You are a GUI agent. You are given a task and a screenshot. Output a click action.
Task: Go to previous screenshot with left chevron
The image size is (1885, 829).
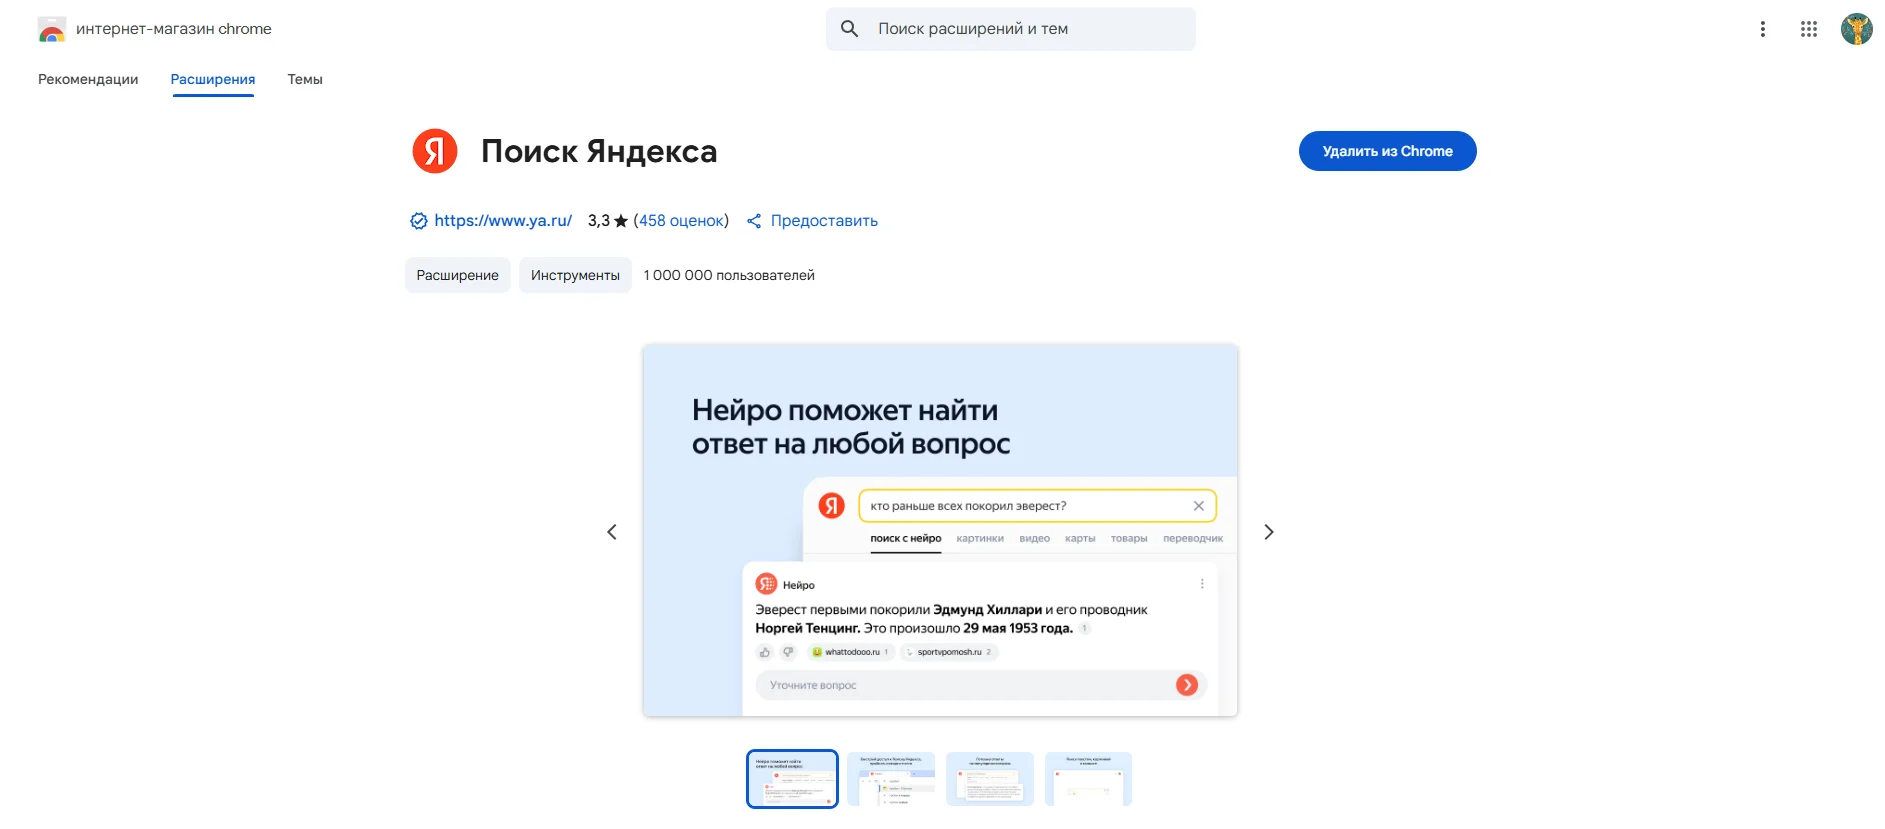(612, 532)
